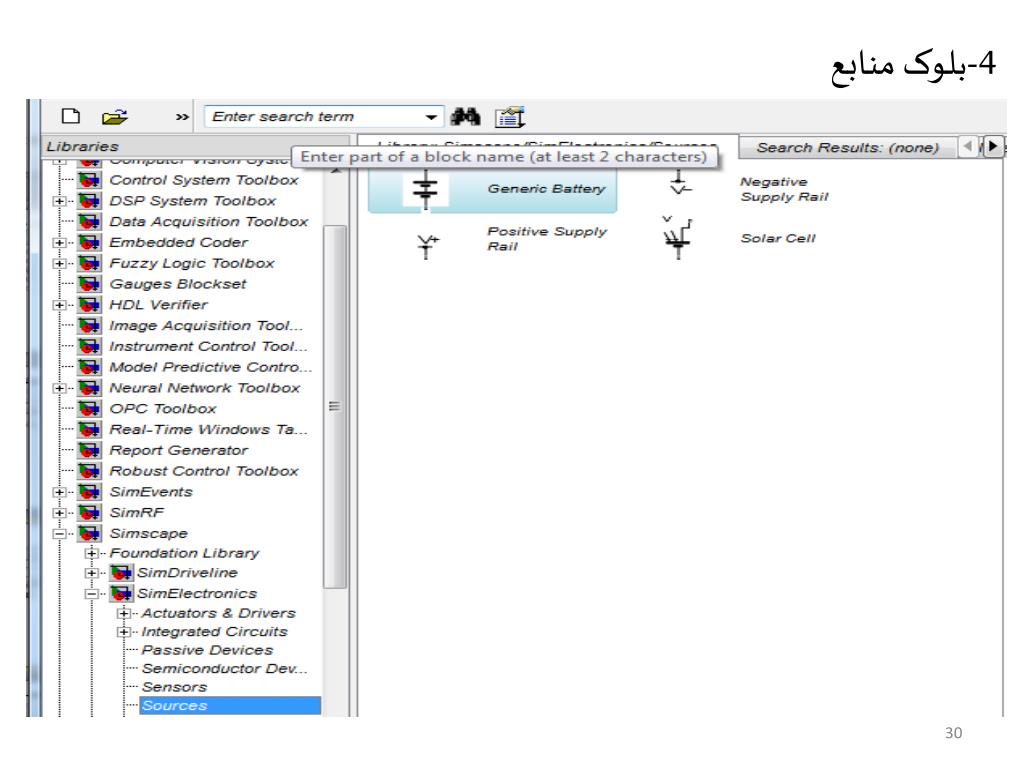Select the Solar Cell block icon
Viewport: 1024px width, 768px height.
[677, 238]
